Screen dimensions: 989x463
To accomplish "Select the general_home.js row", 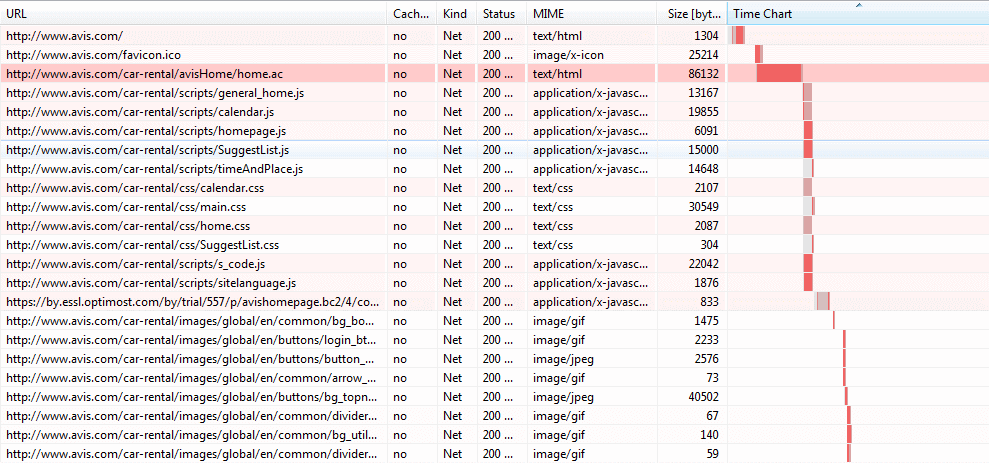I will 494,93.
